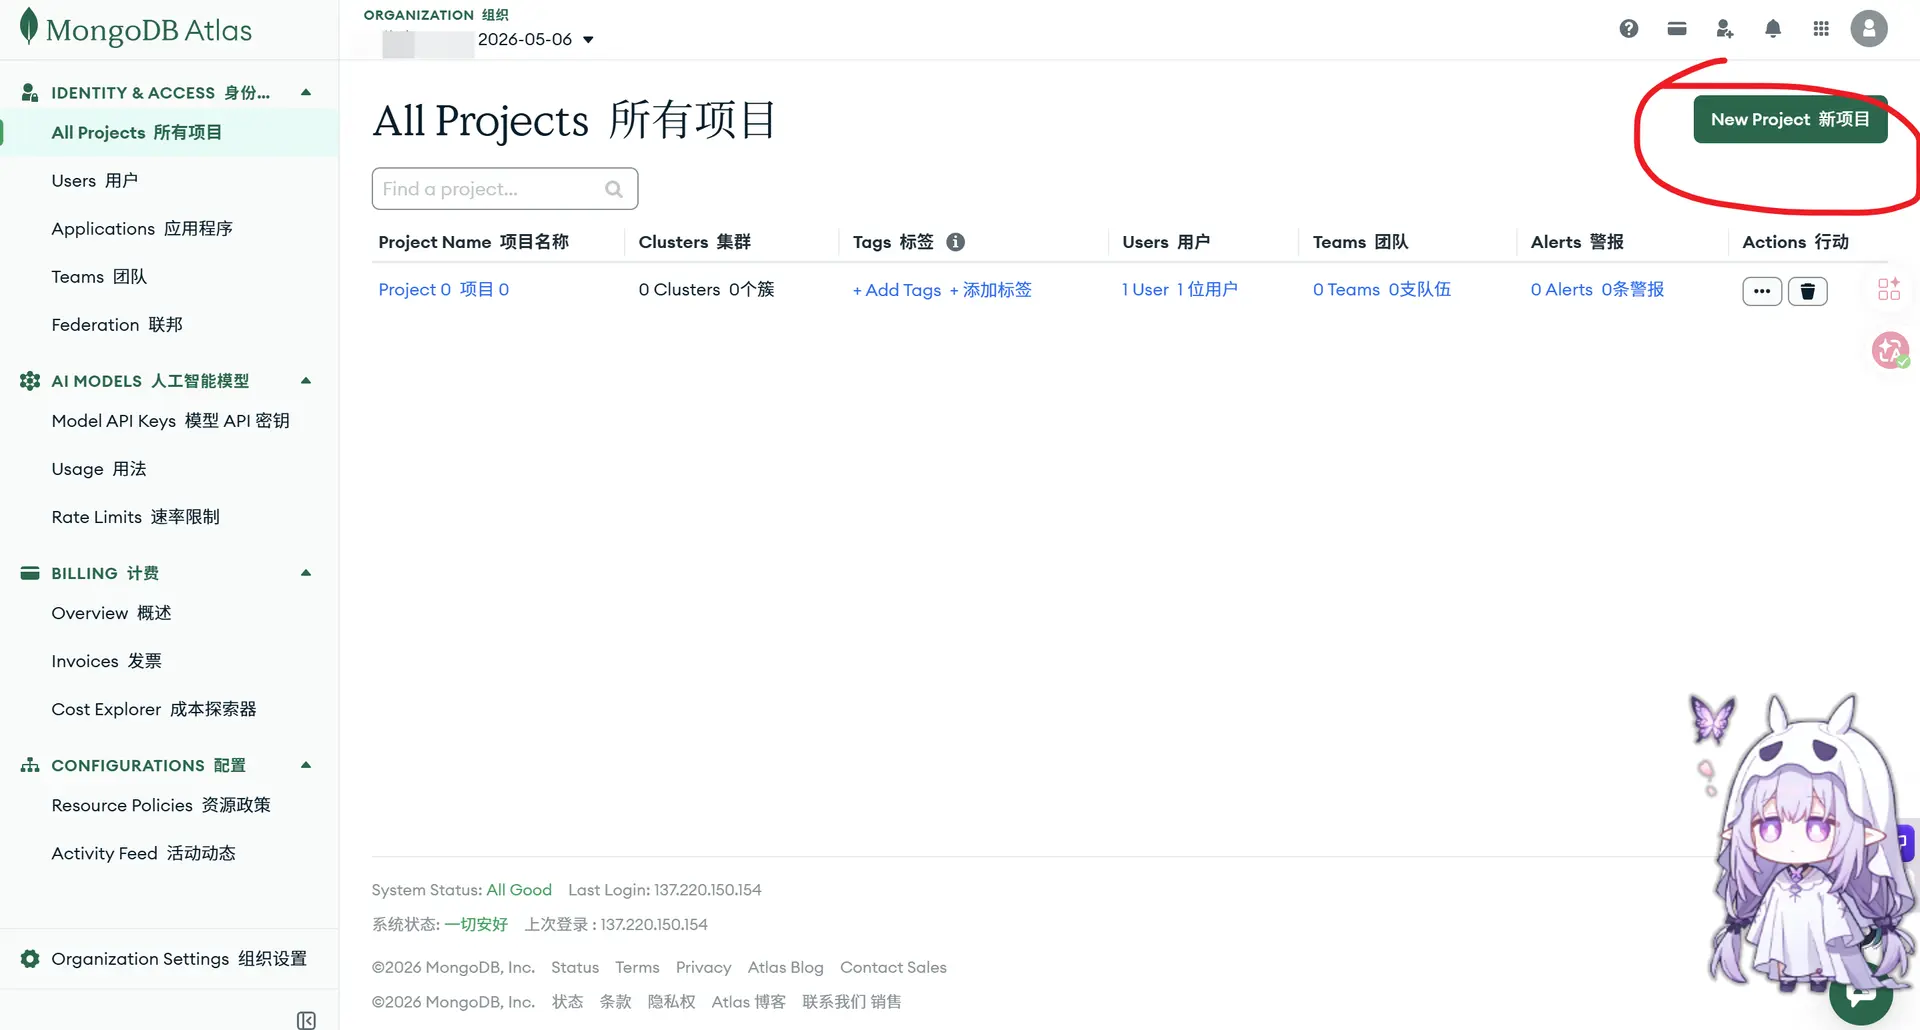Click the Contact Sales footer link

coord(893,968)
